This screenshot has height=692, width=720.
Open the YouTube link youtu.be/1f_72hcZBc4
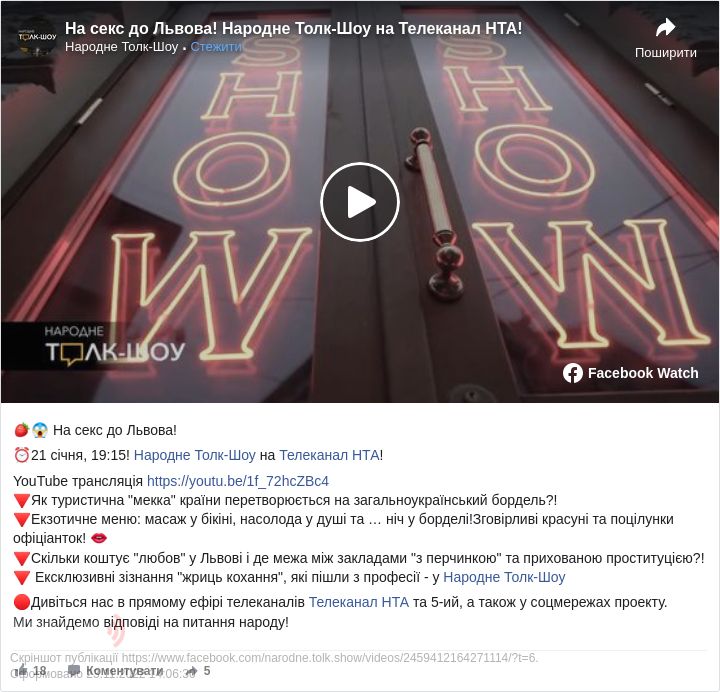click(237, 481)
